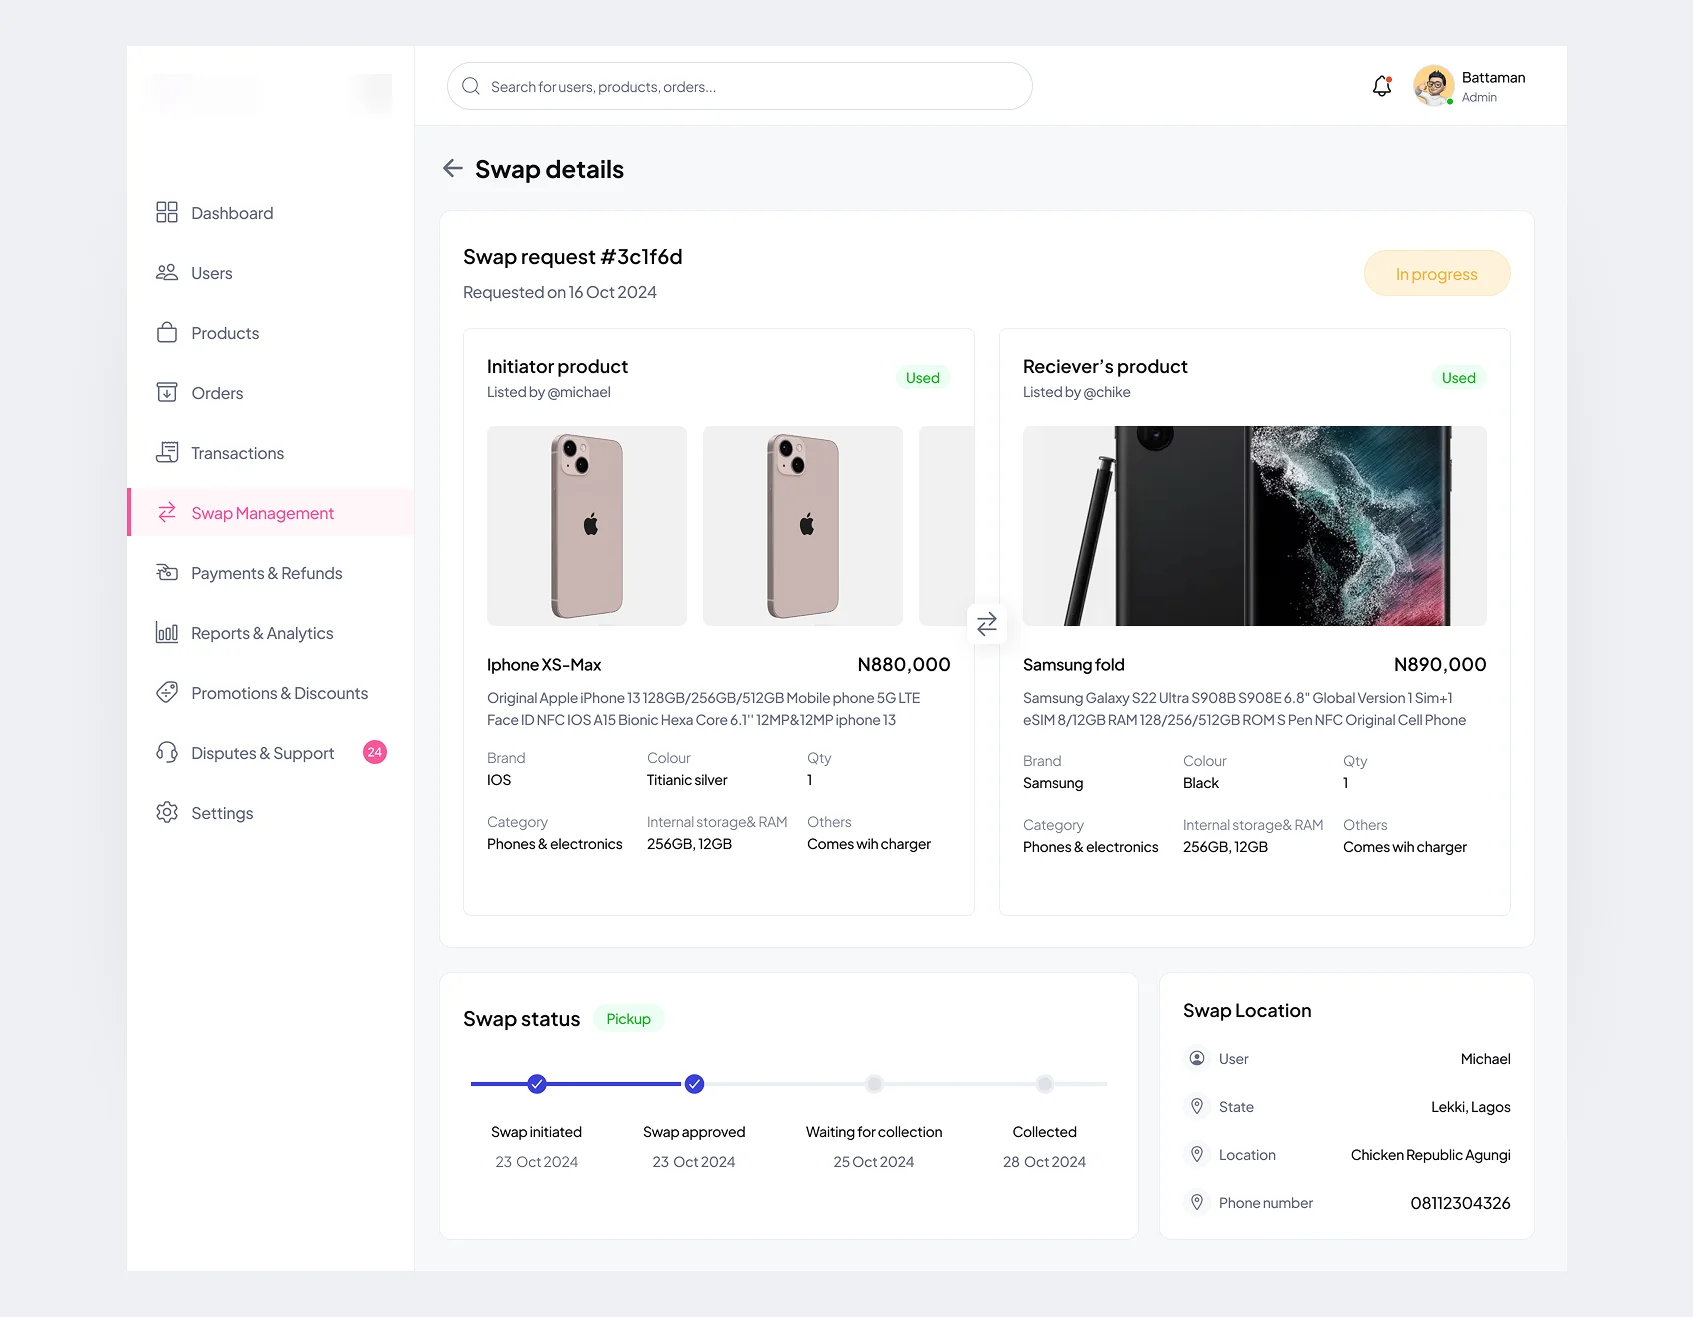Click the Payments & Refunds icon
This screenshot has height=1317, width=1693.
(167, 572)
